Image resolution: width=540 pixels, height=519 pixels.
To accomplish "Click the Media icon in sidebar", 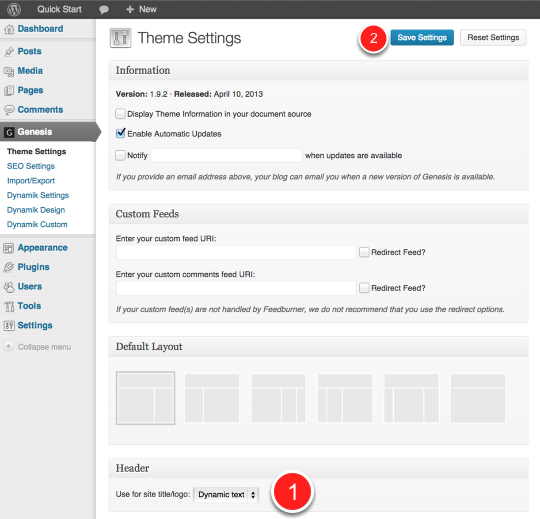I will pyautogui.click(x=9, y=71).
